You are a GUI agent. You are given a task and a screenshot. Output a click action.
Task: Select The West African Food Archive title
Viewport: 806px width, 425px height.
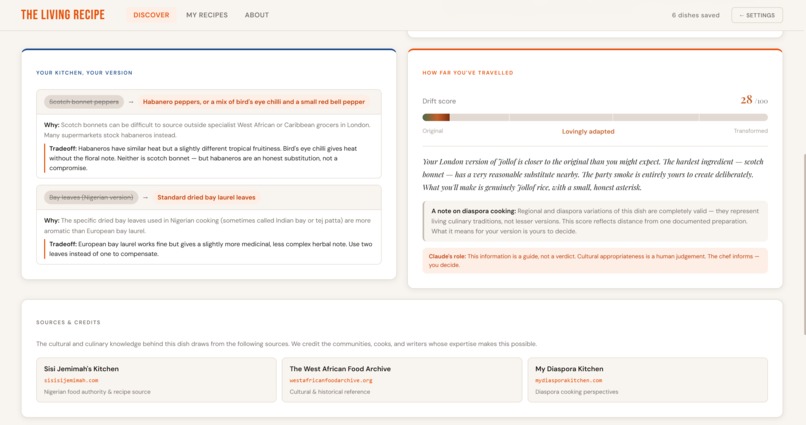340,369
